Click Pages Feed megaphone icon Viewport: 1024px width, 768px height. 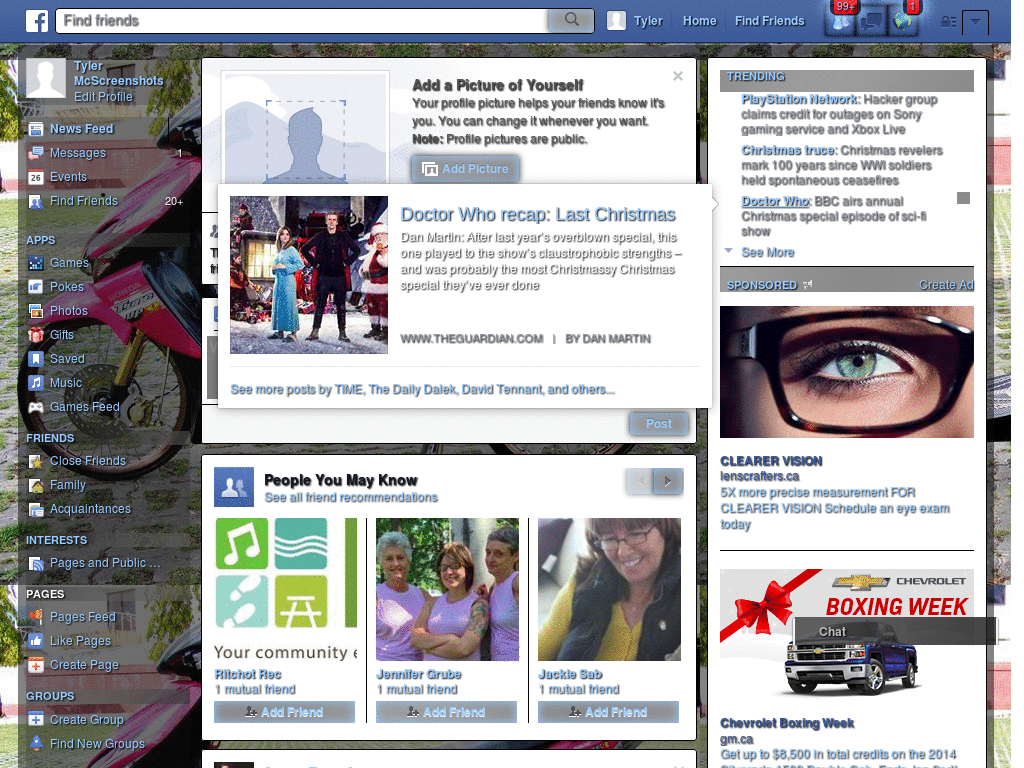[36, 616]
